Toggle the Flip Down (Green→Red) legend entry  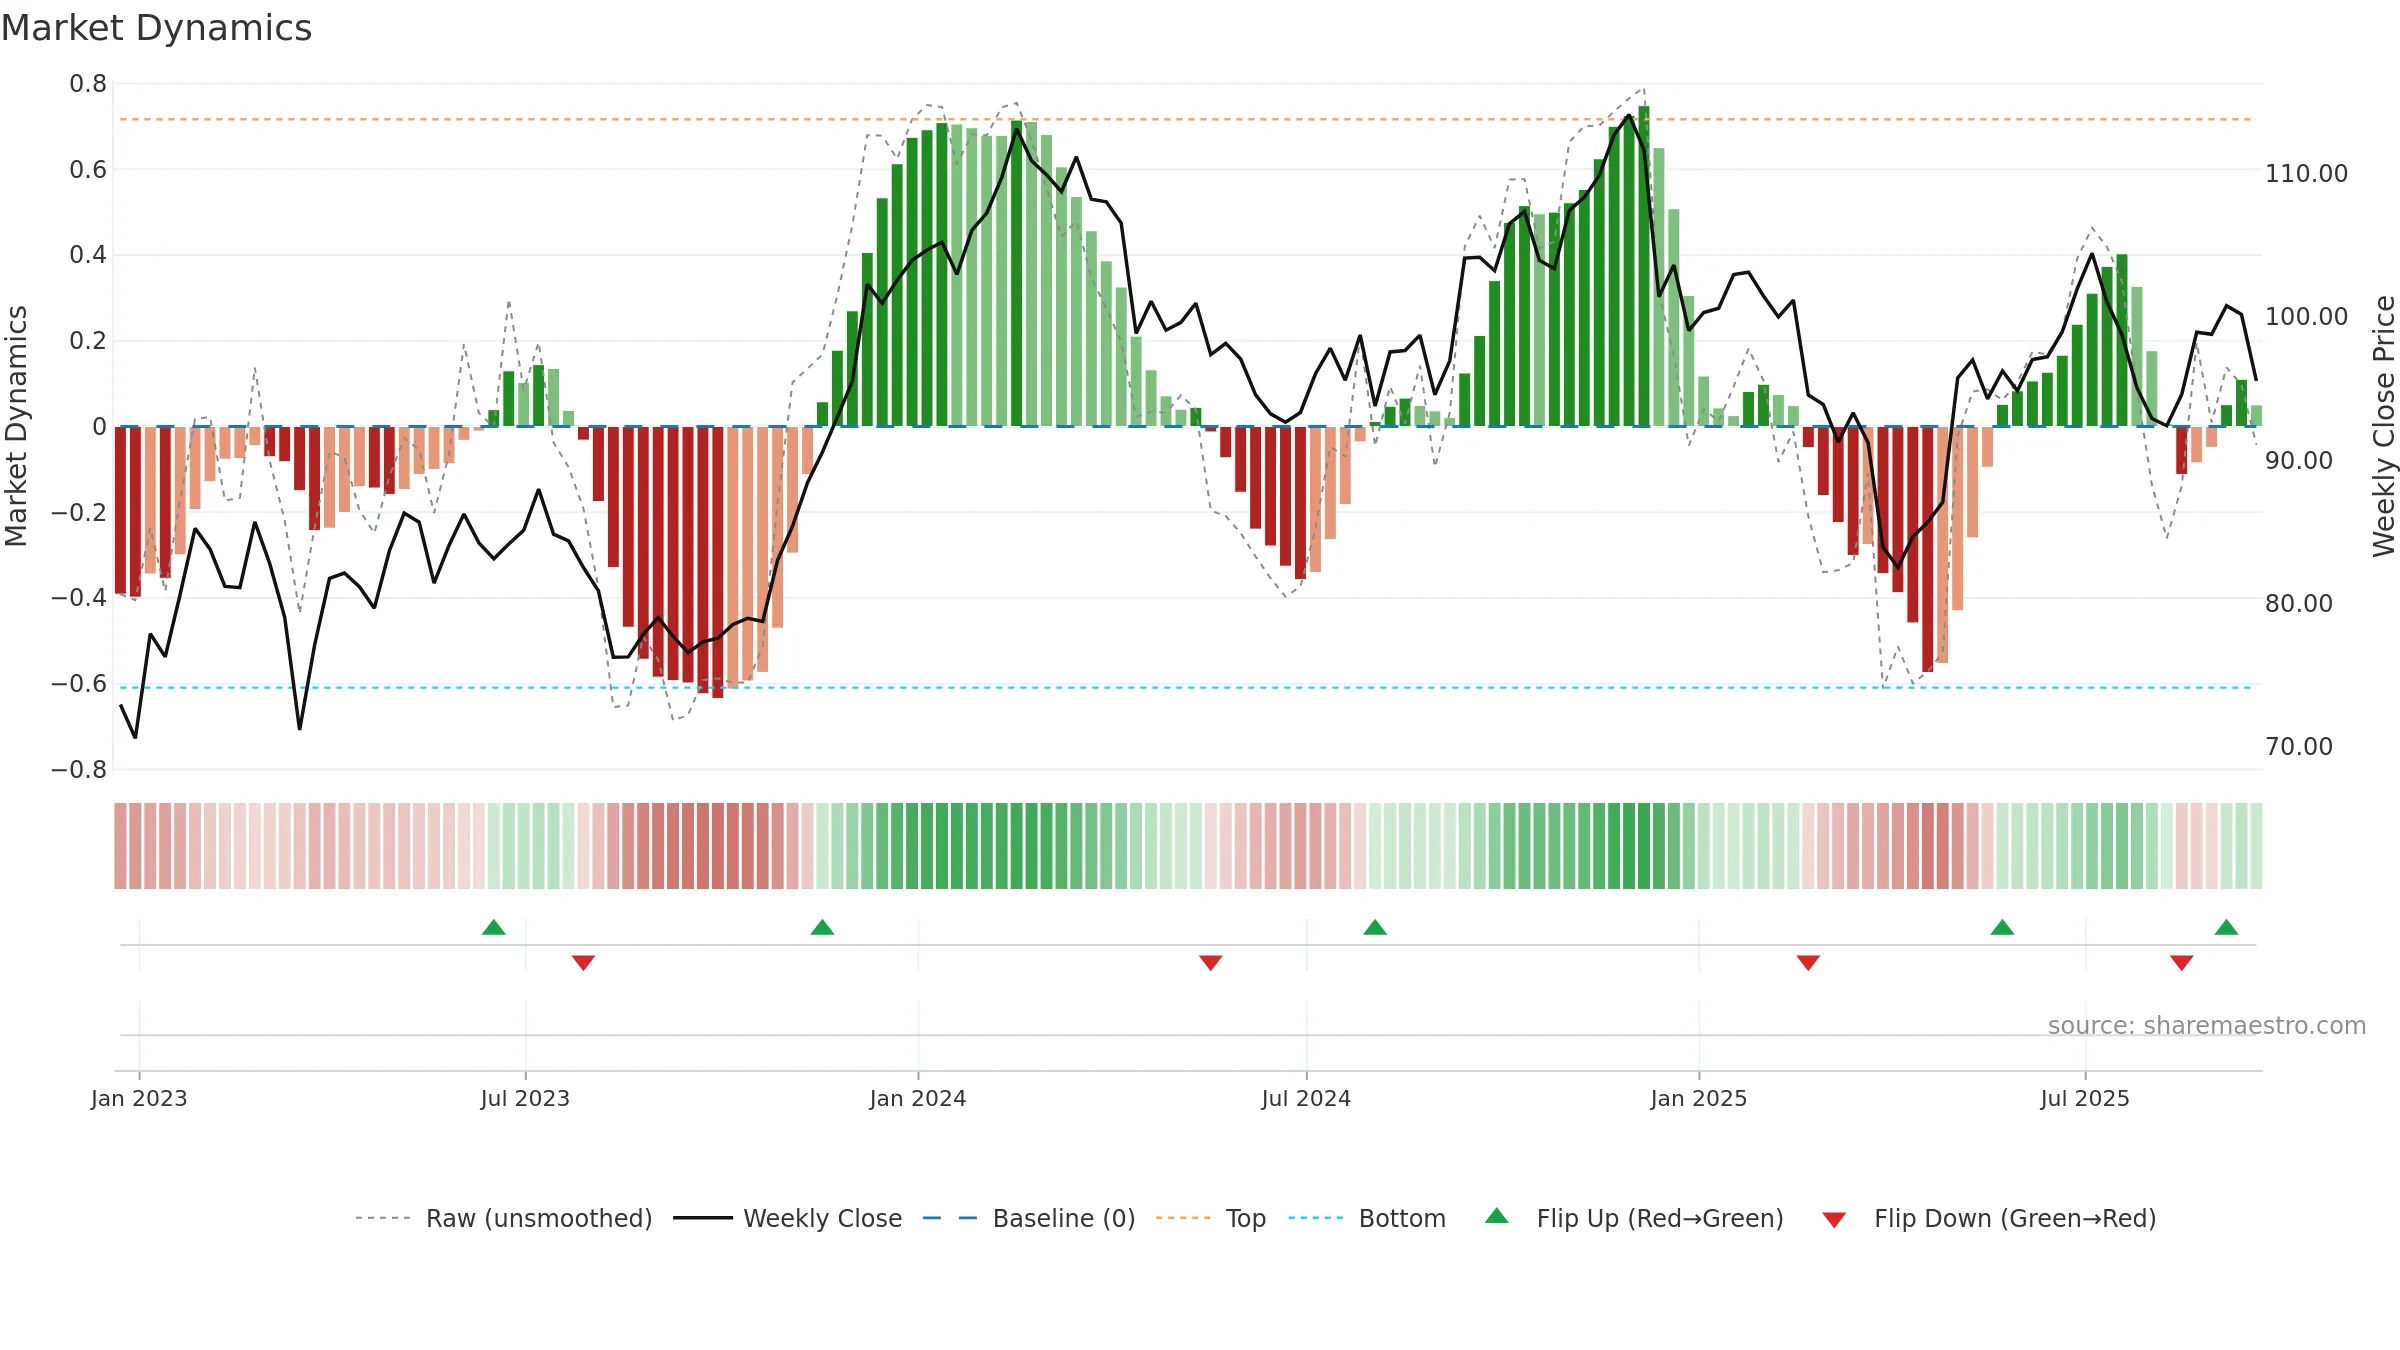[1988, 1218]
